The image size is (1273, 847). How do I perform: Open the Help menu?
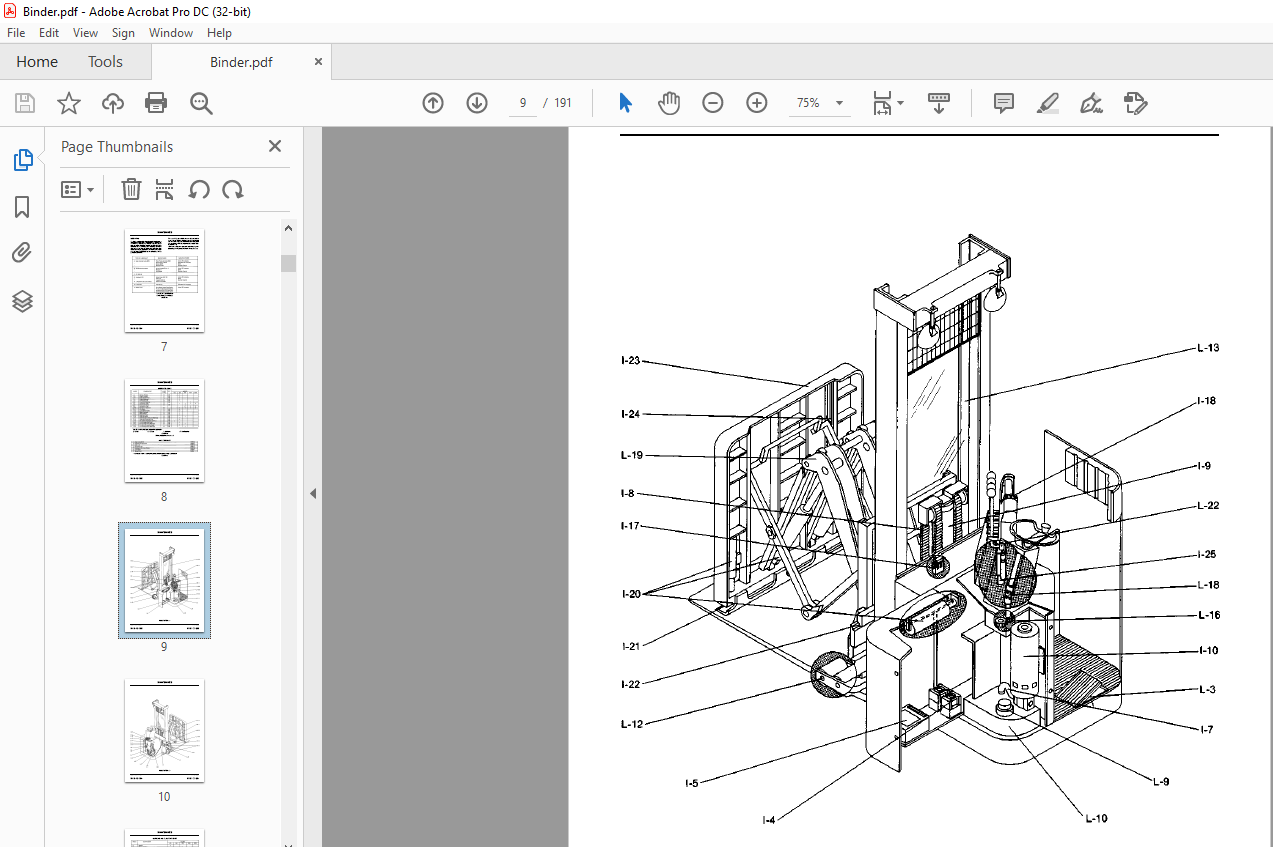tap(219, 33)
